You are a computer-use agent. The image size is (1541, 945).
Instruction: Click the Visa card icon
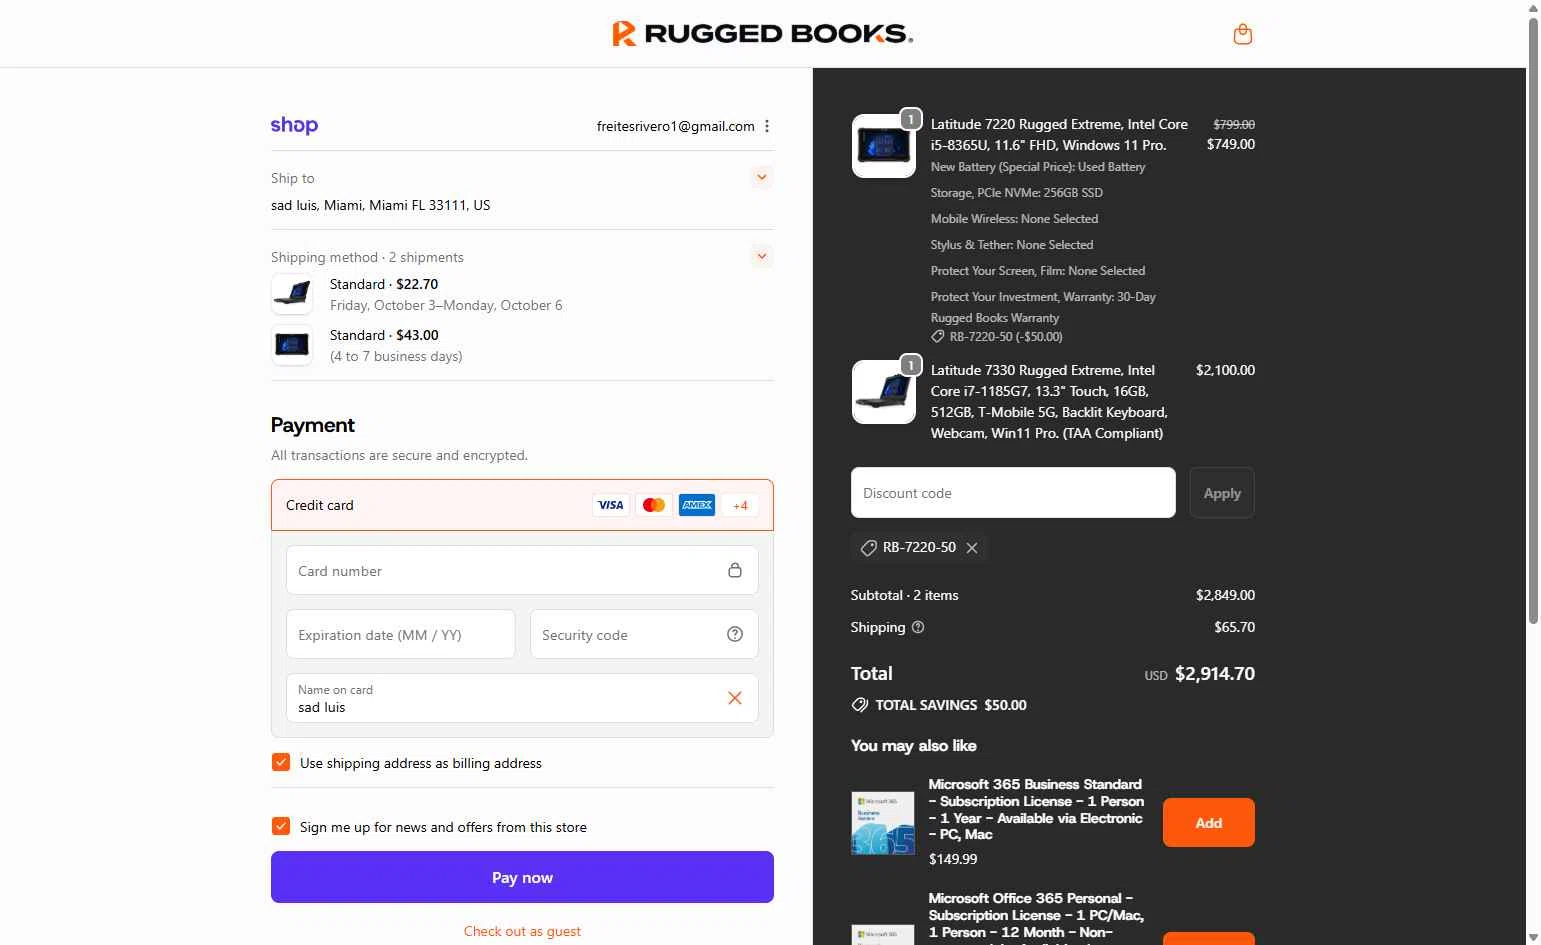(x=611, y=505)
